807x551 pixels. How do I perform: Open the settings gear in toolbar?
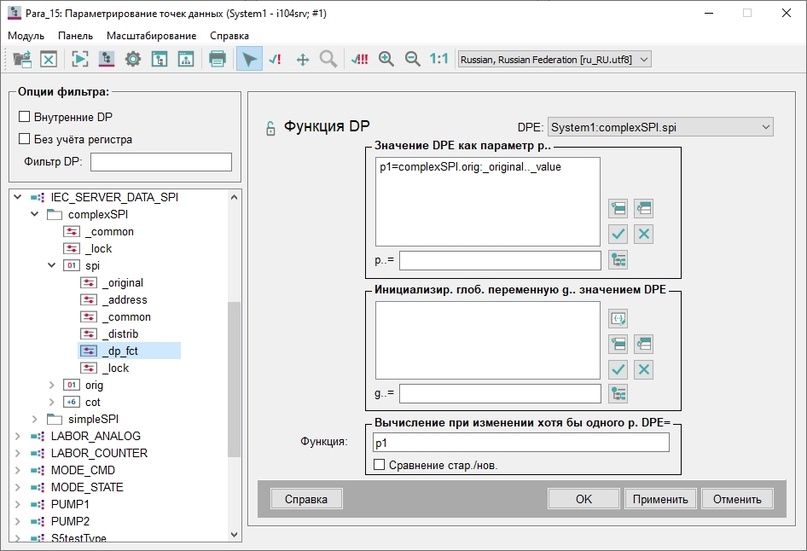point(133,59)
